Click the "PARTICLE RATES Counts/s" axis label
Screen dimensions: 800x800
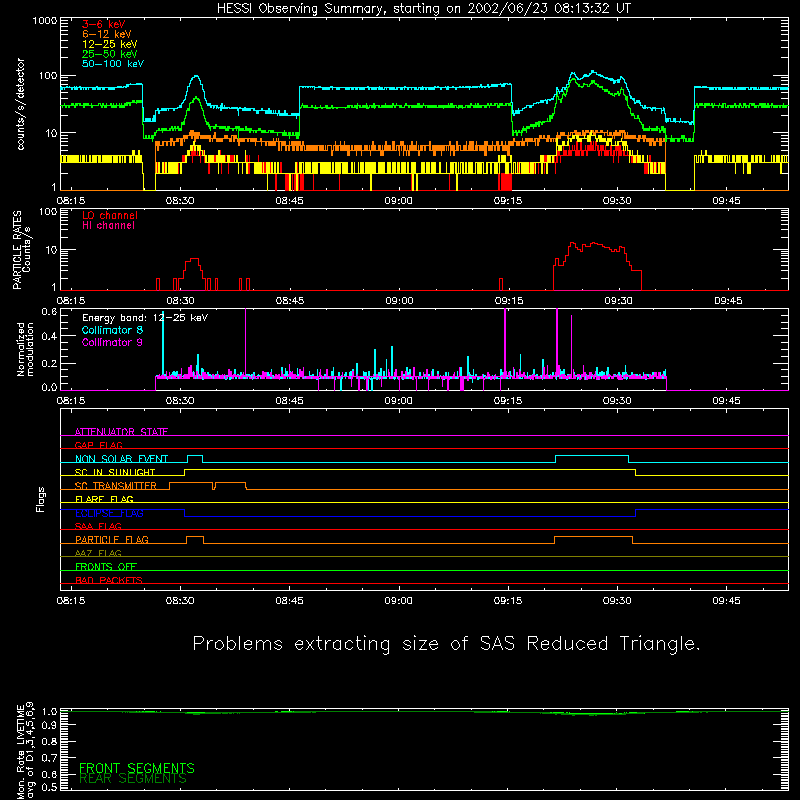pyautogui.click(x=21, y=250)
